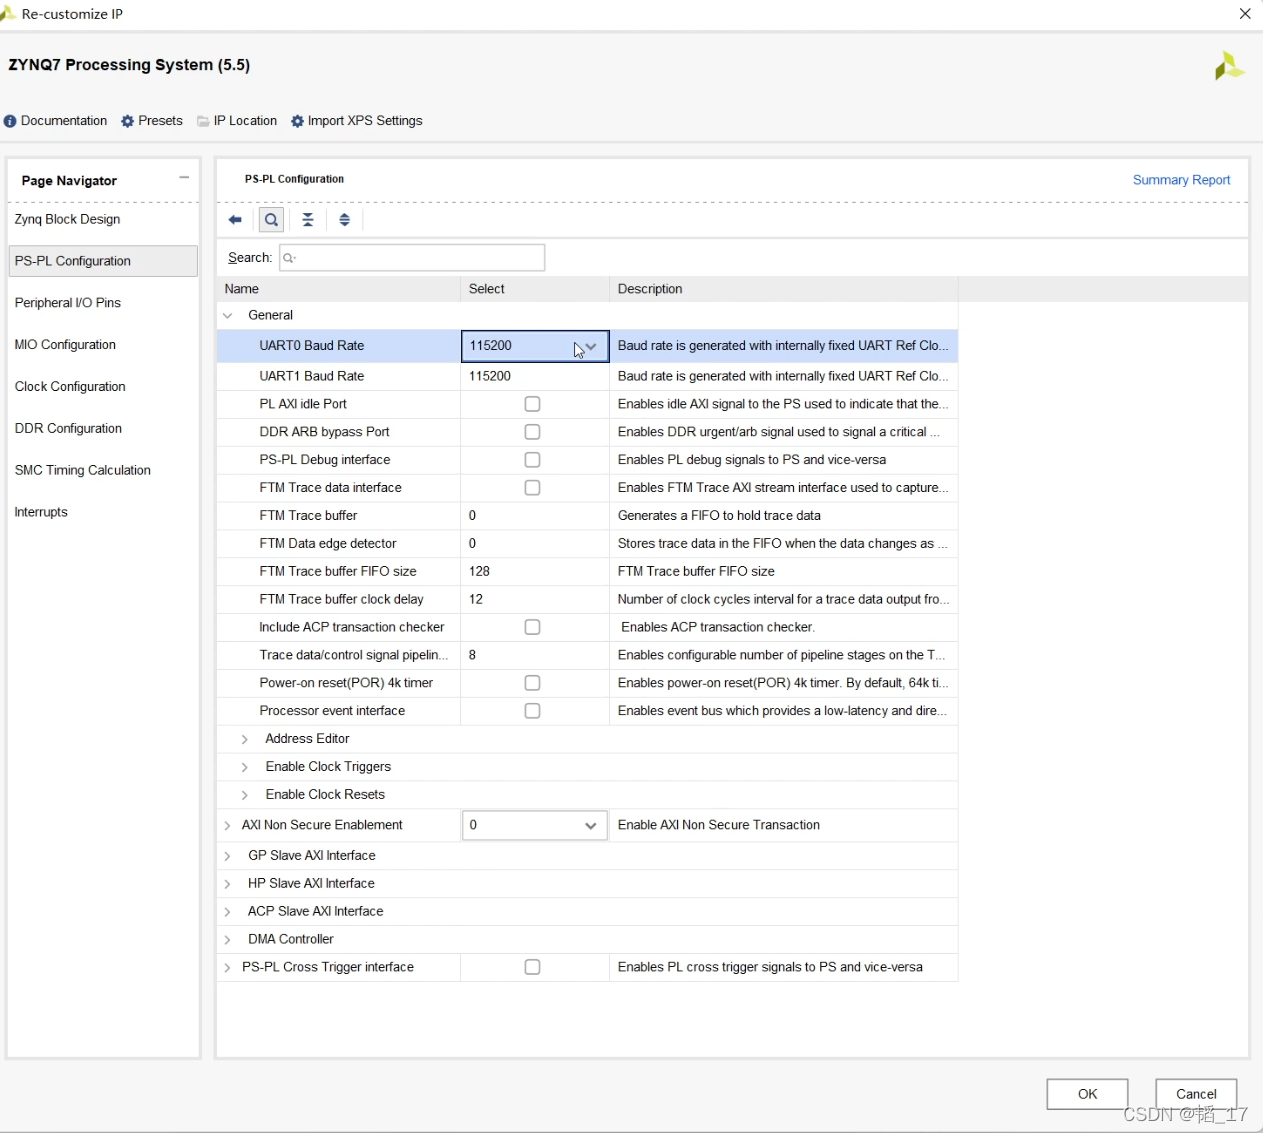This screenshot has height=1133, width=1263.
Task: Open the Summary Report link
Action: (x=1181, y=180)
